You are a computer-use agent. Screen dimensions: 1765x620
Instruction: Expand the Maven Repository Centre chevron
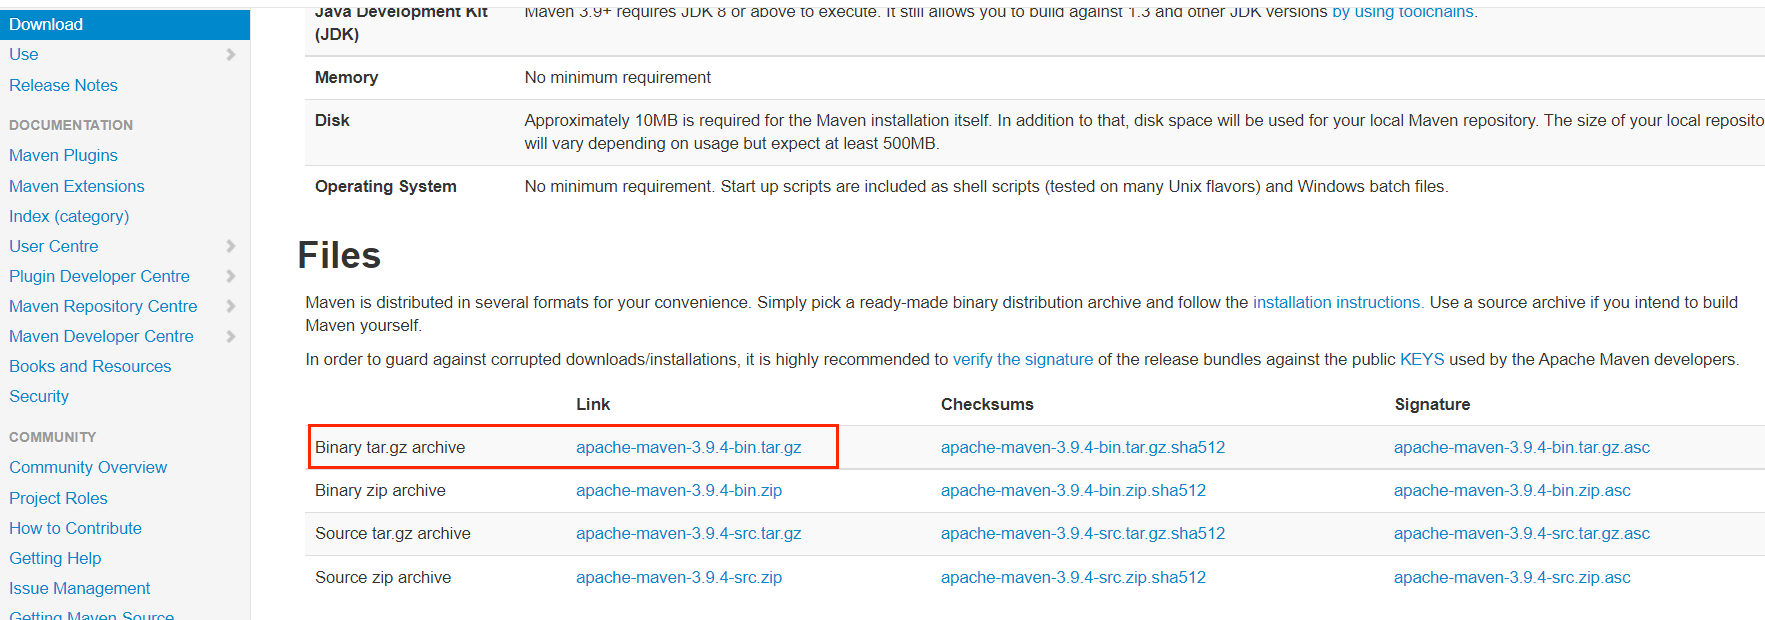(231, 306)
